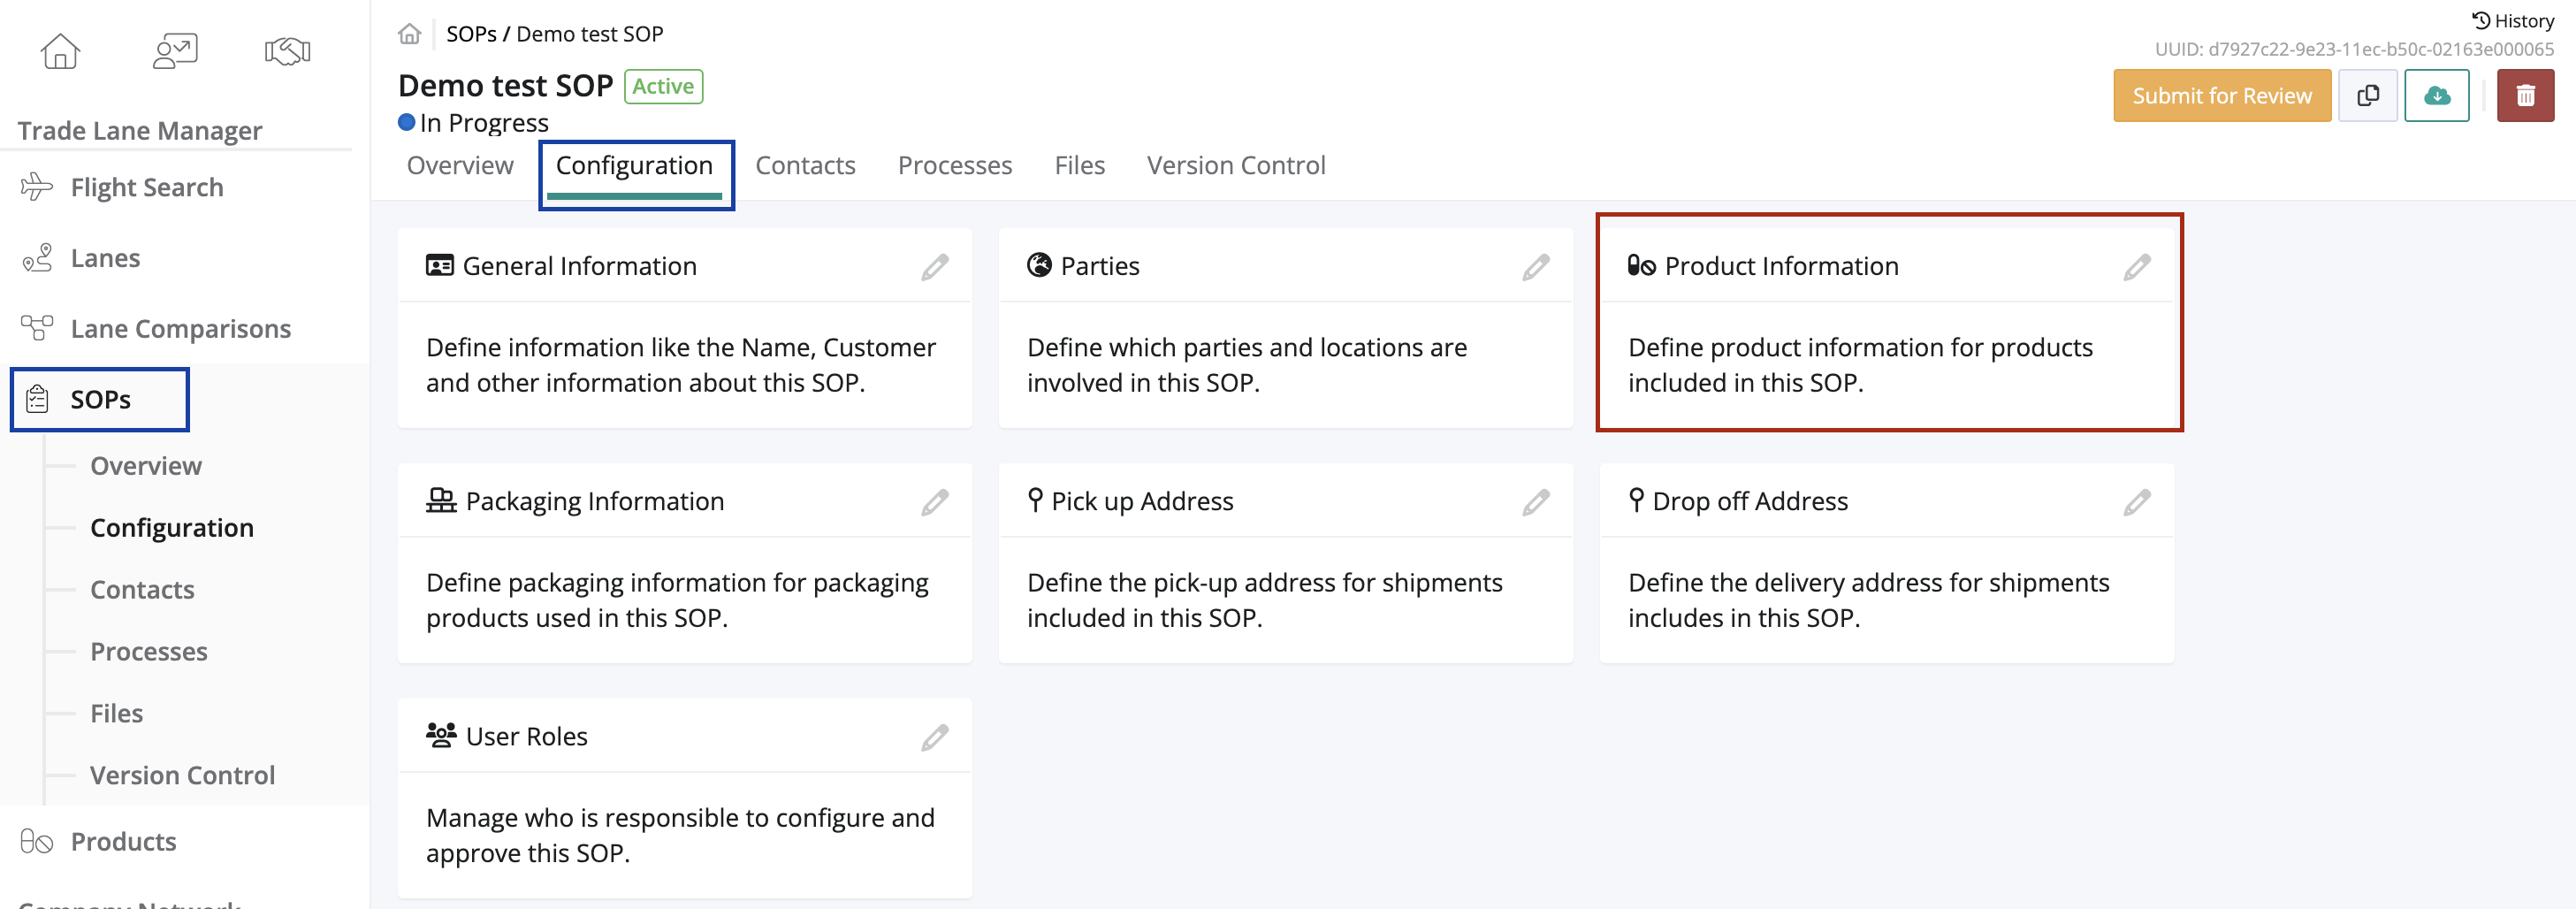This screenshot has height=909, width=2576.
Task: Edit Parties with pencil icon
Action: pyautogui.click(x=1536, y=267)
